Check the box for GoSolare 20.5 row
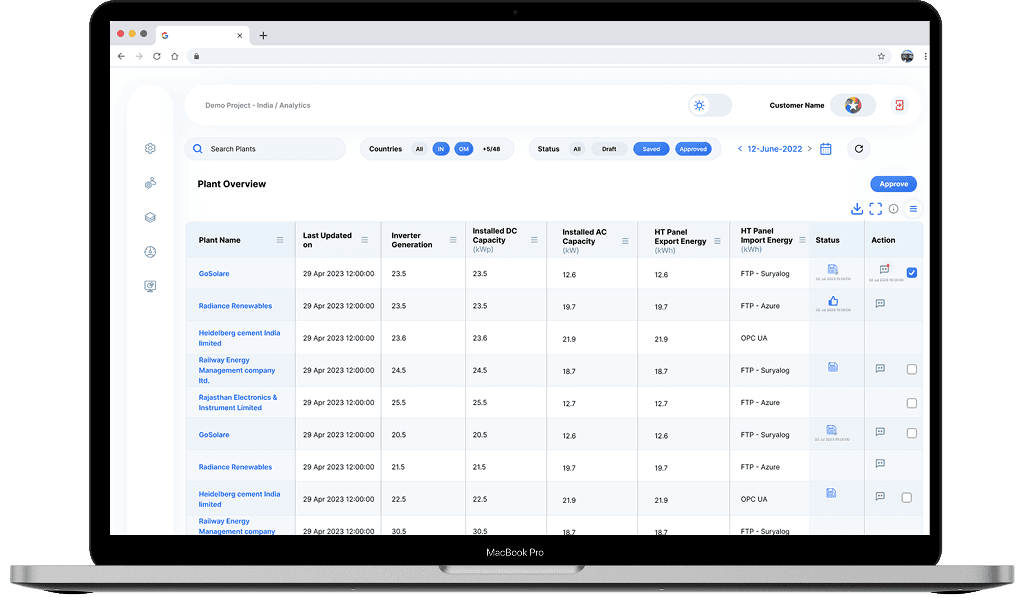 coord(912,433)
